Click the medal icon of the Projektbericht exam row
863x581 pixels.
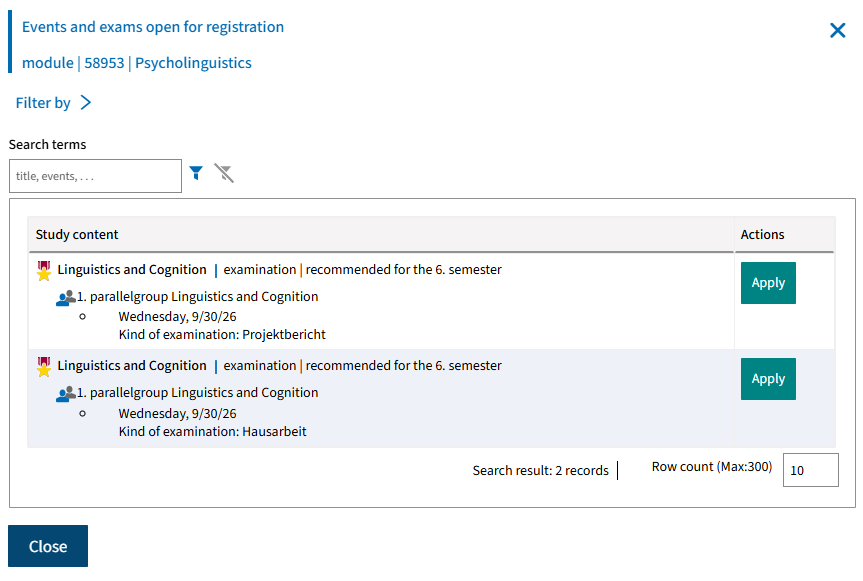click(x=44, y=271)
